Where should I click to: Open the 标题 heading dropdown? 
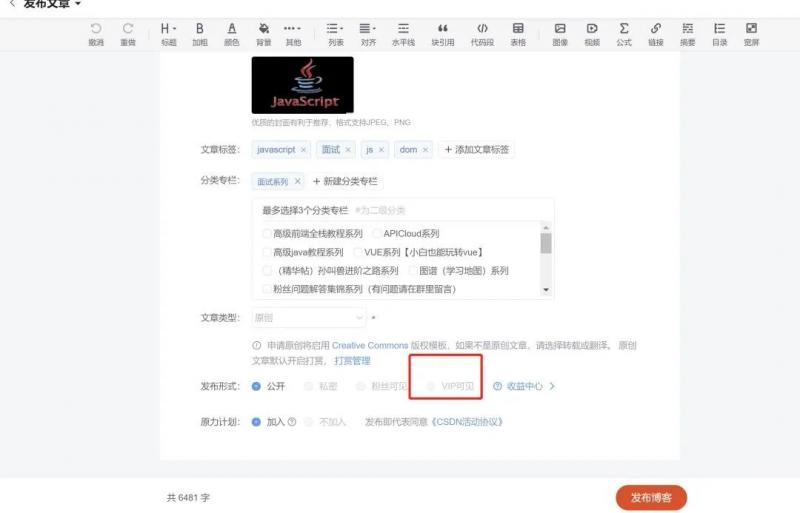point(168,33)
